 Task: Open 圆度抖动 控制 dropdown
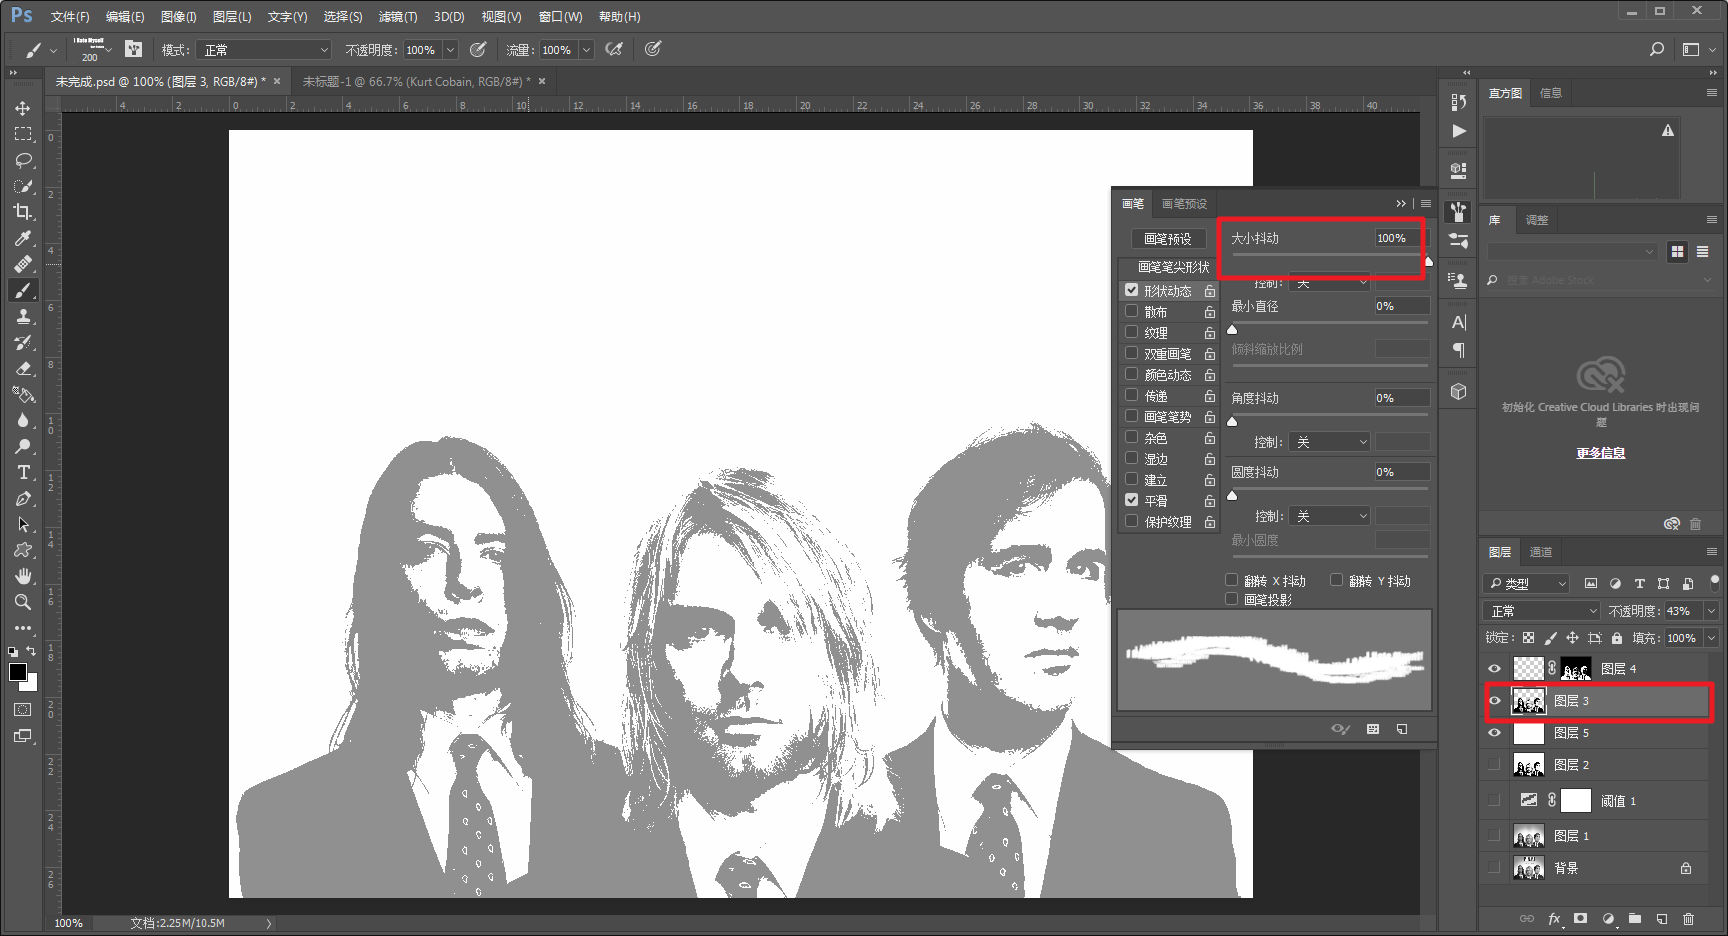pyautogui.click(x=1330, y=516)
